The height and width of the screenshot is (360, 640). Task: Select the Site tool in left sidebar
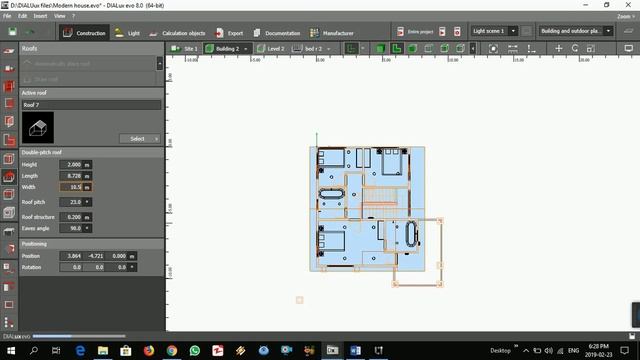point(9,51)
